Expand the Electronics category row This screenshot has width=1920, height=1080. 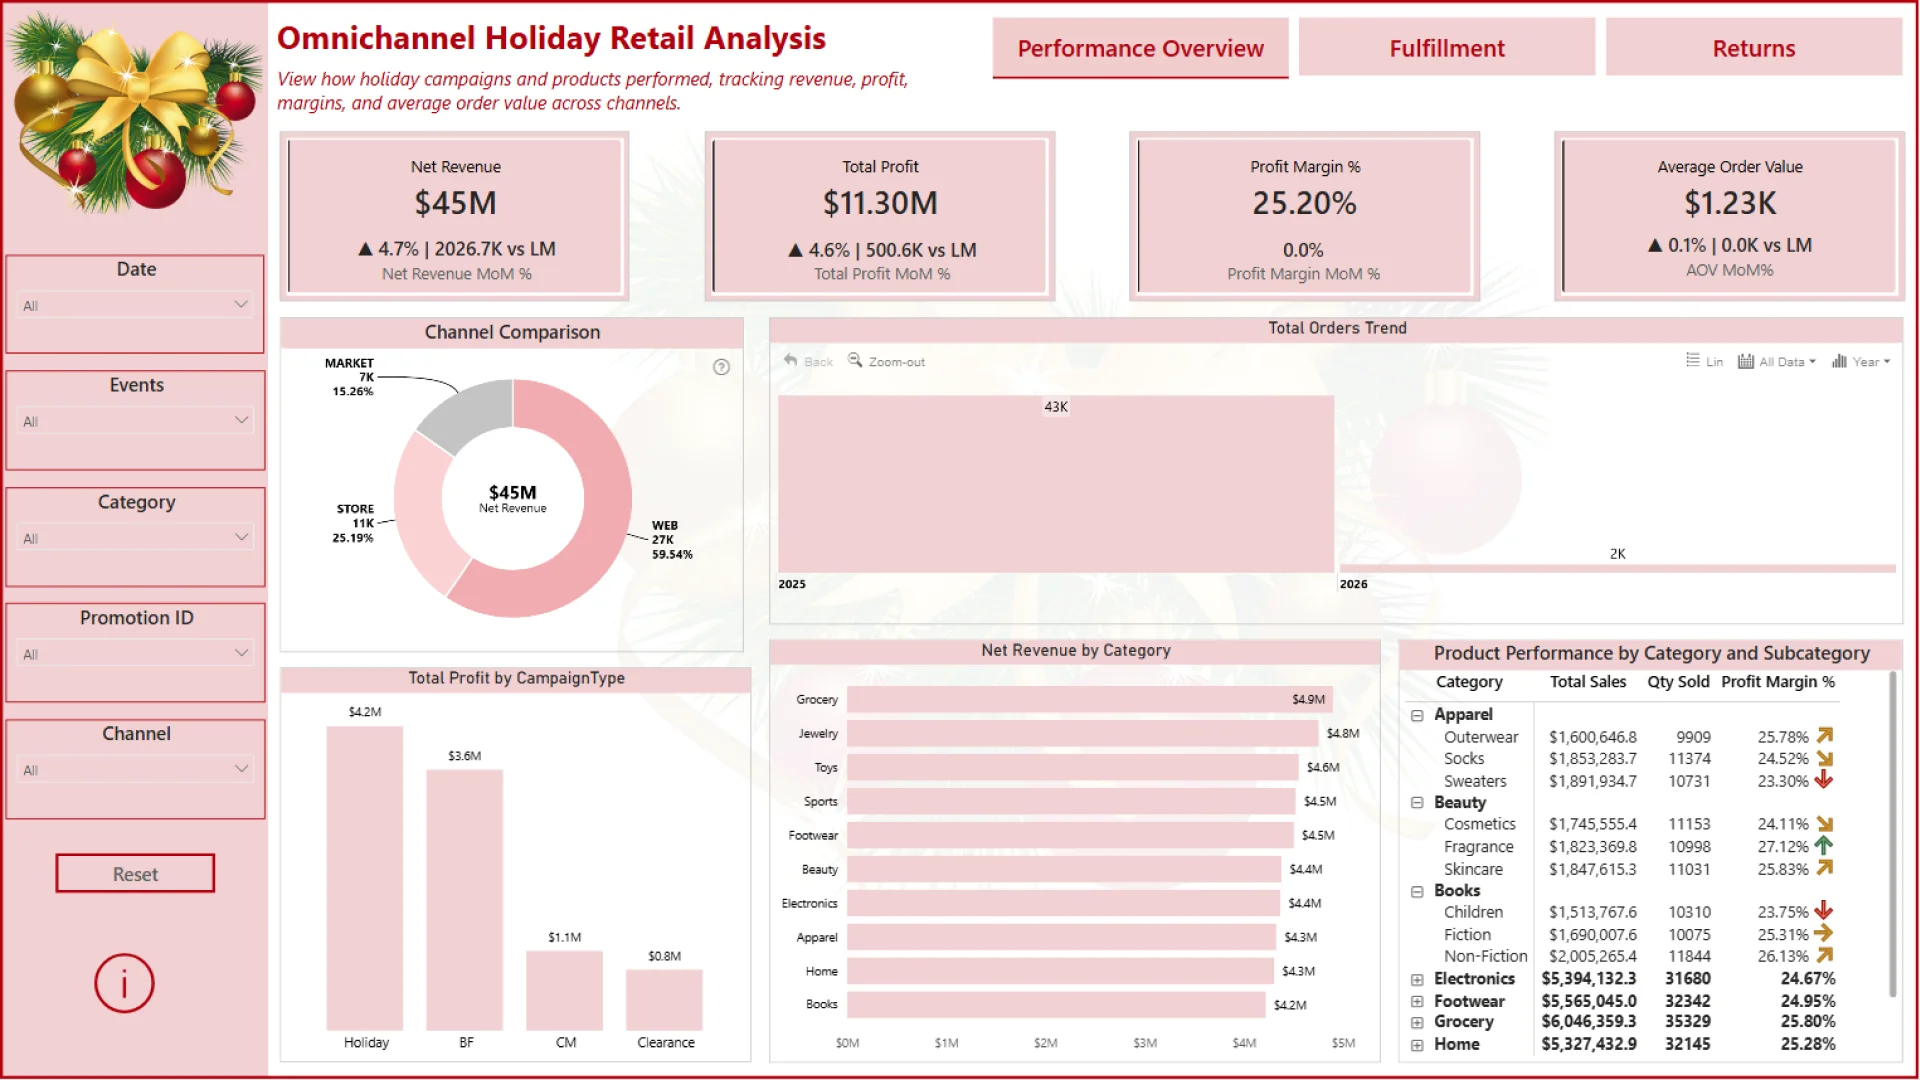point(1417,980)
